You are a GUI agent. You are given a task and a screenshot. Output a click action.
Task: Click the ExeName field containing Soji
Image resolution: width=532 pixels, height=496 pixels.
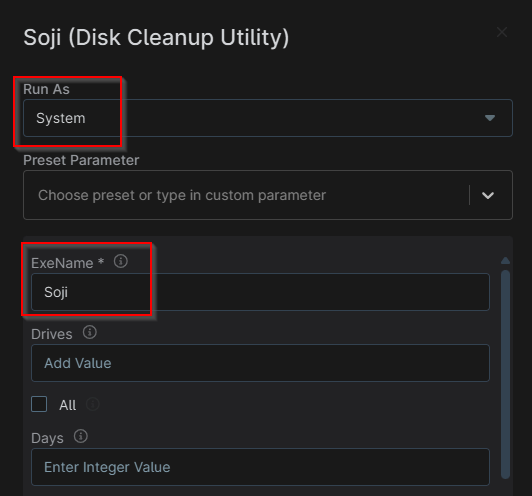point(260,292)
